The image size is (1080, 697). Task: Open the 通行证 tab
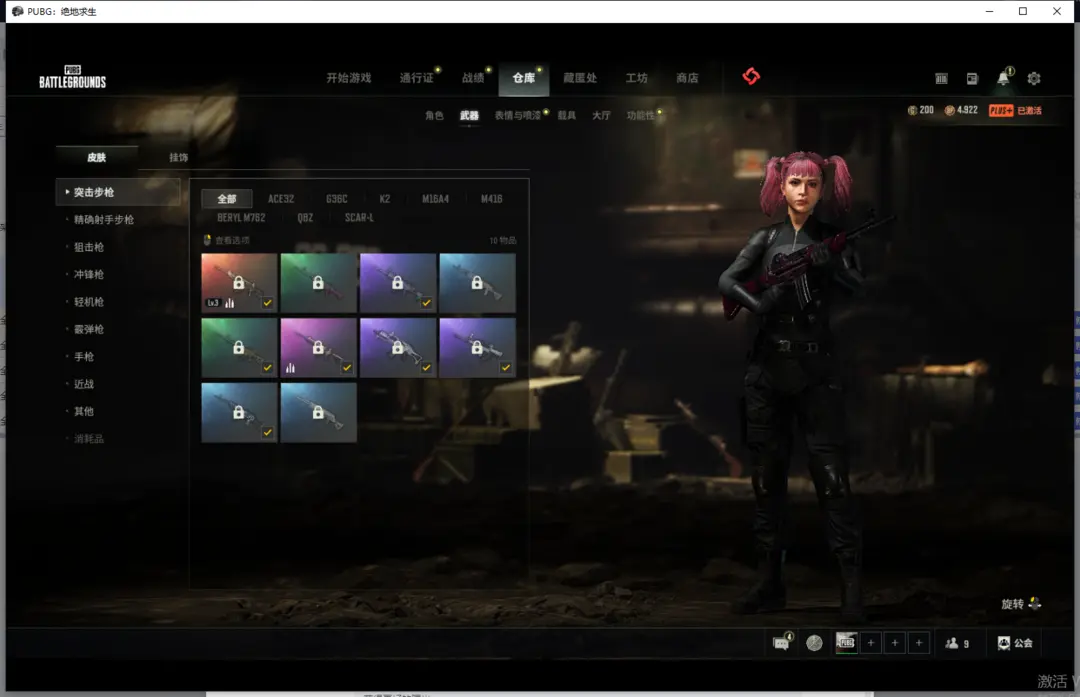pyautogui.click(x=417, y=78)
